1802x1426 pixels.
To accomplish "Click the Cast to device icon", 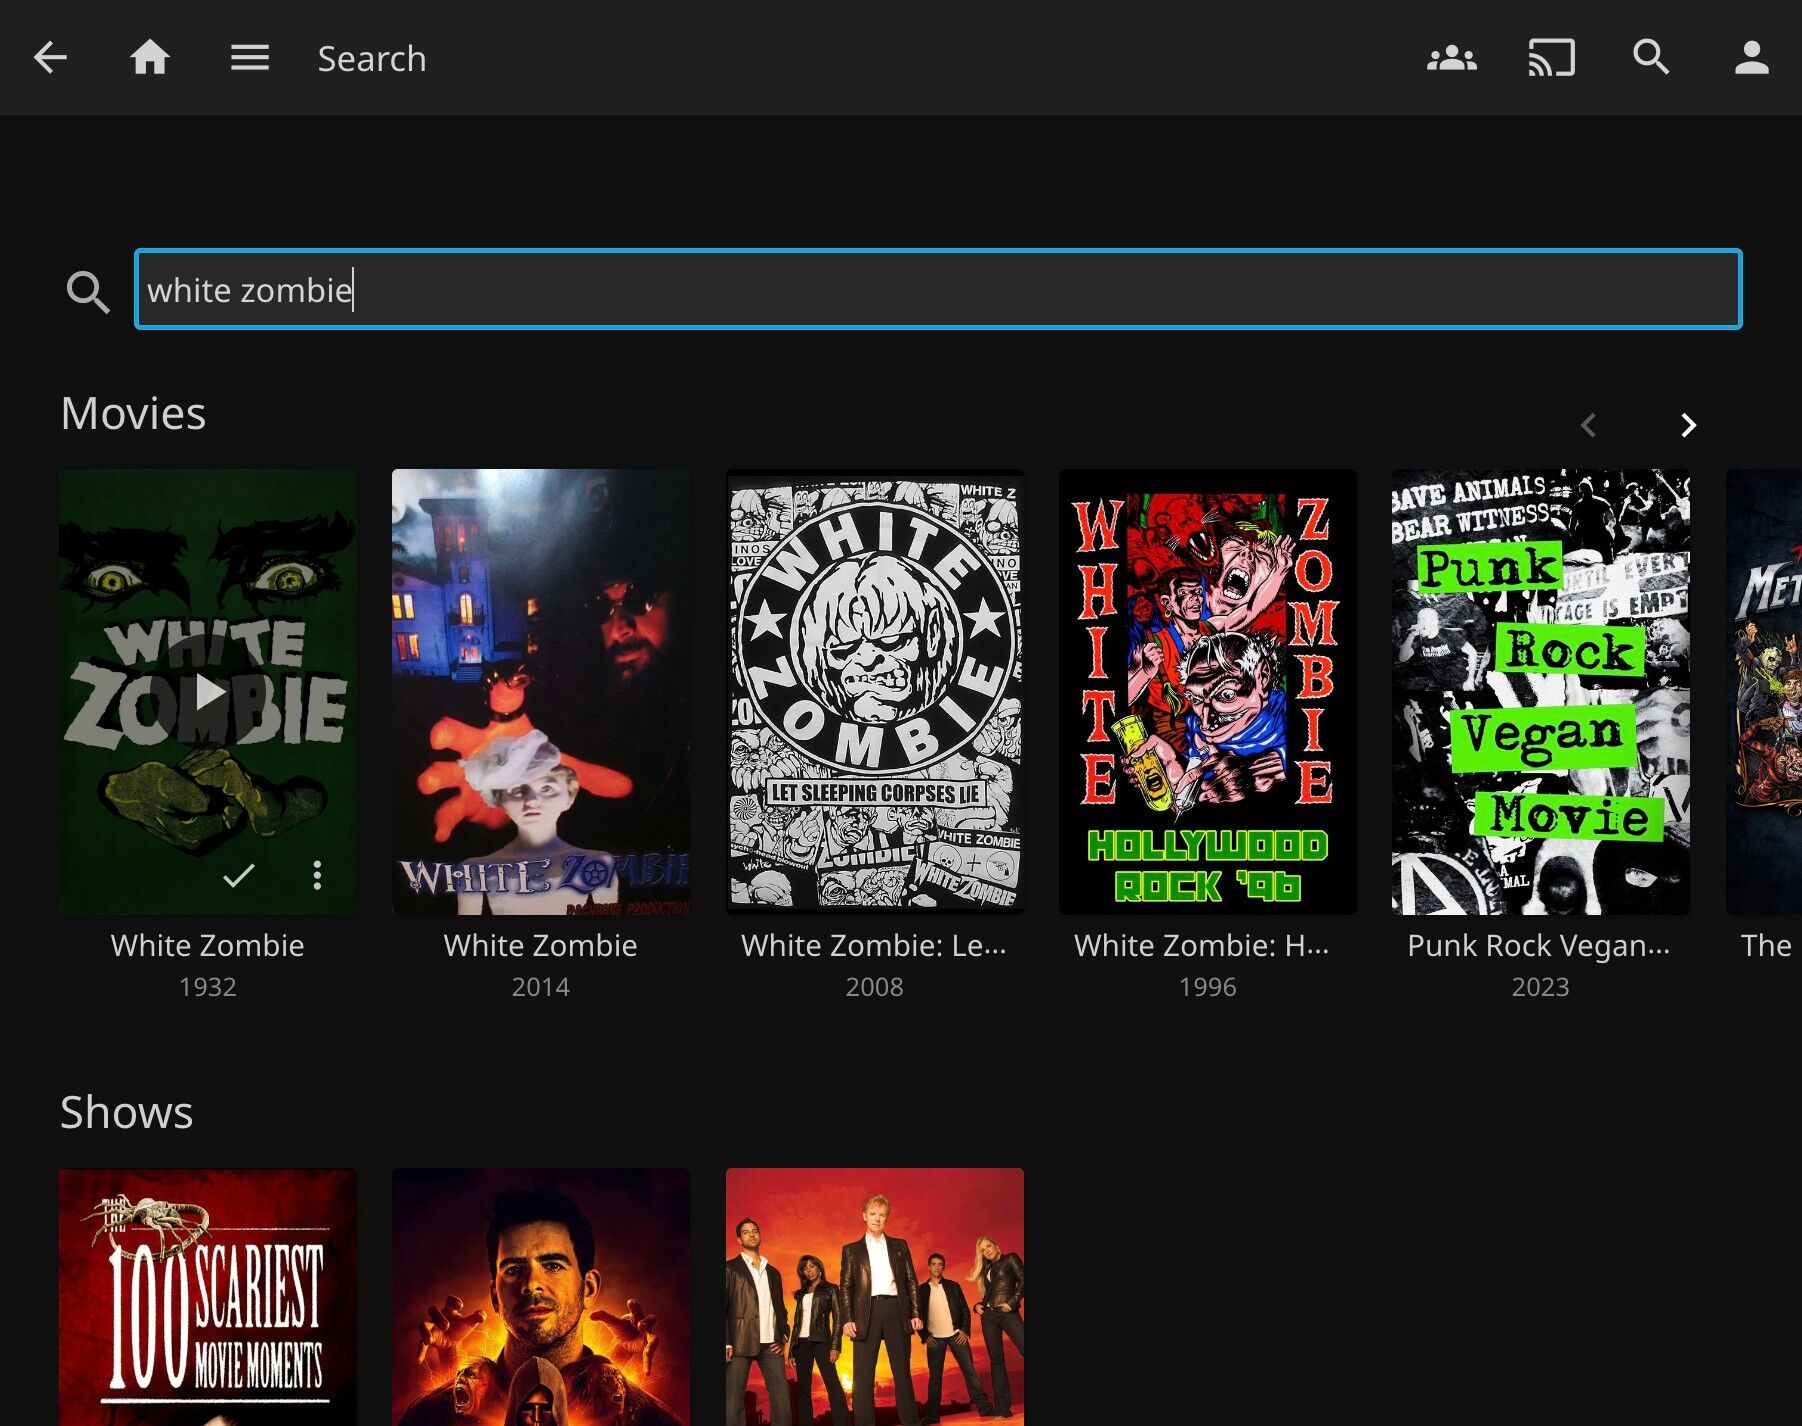I will [1551, 58].
